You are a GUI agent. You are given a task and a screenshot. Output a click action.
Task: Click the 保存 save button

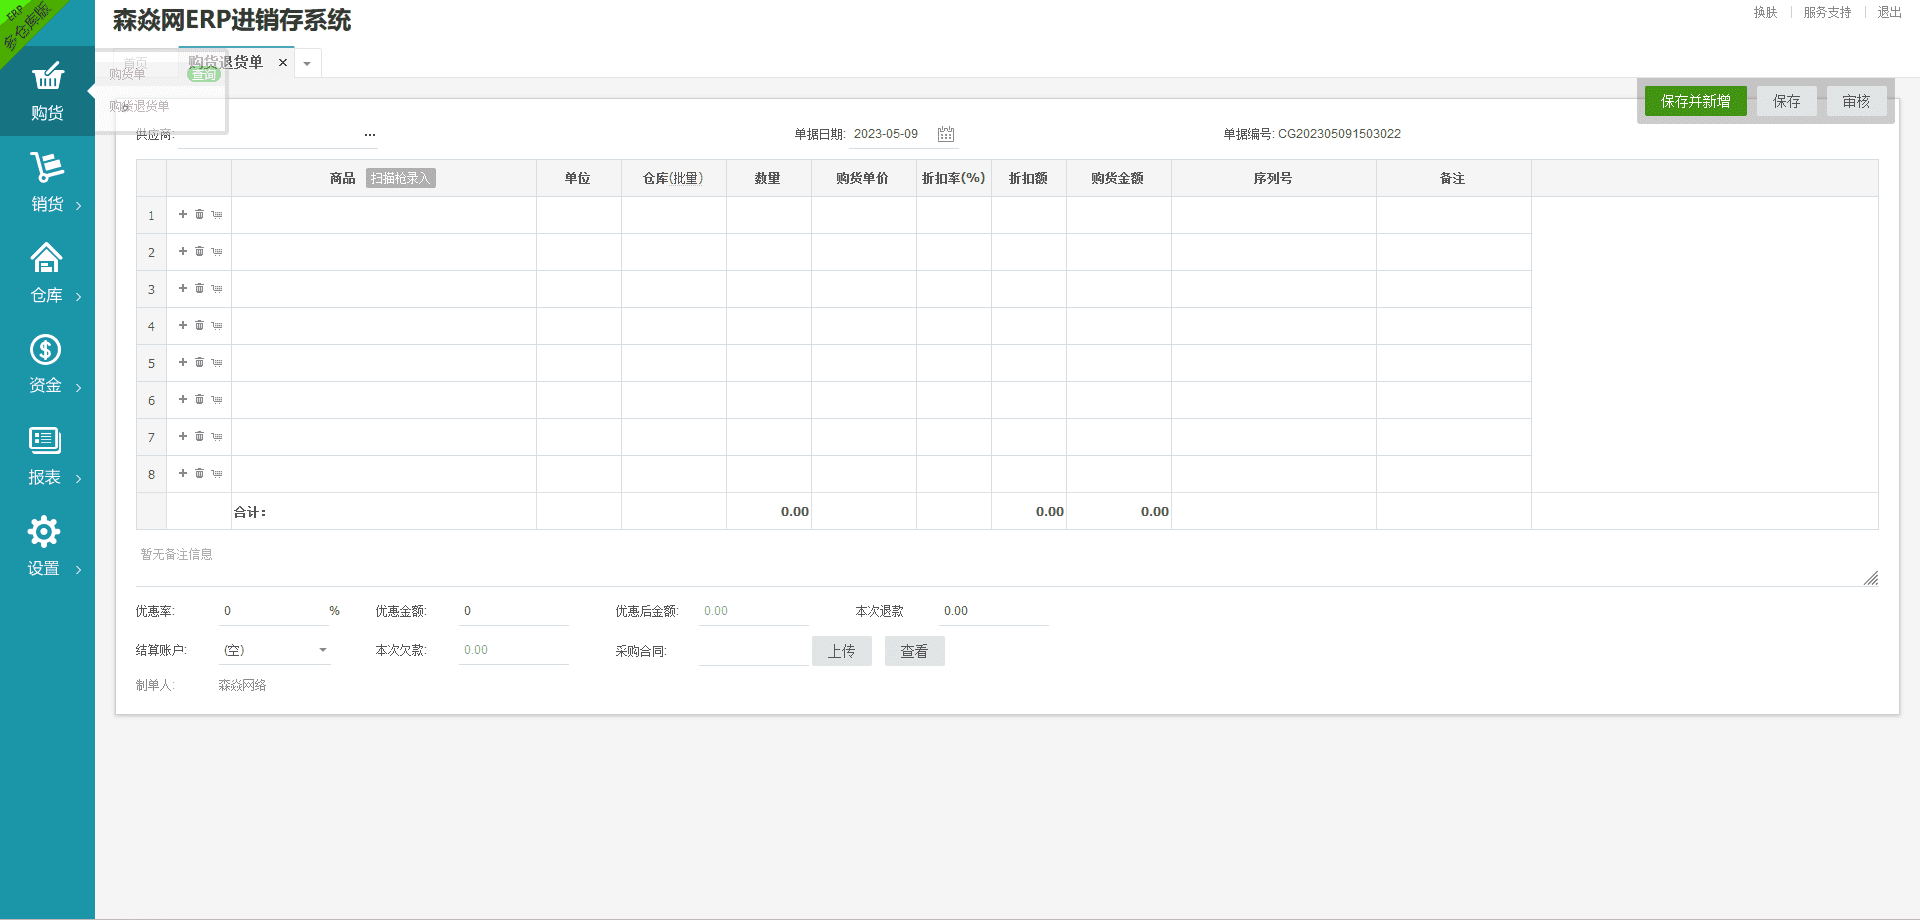click(x=1787, y=101)
